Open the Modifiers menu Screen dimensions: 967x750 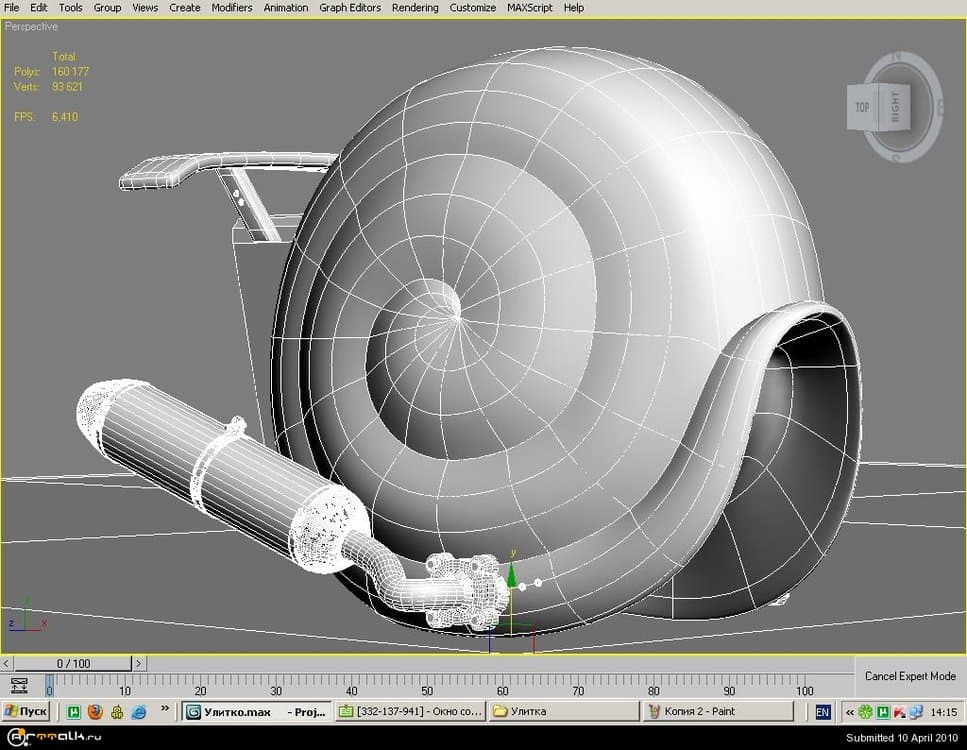tap(232, 7)
